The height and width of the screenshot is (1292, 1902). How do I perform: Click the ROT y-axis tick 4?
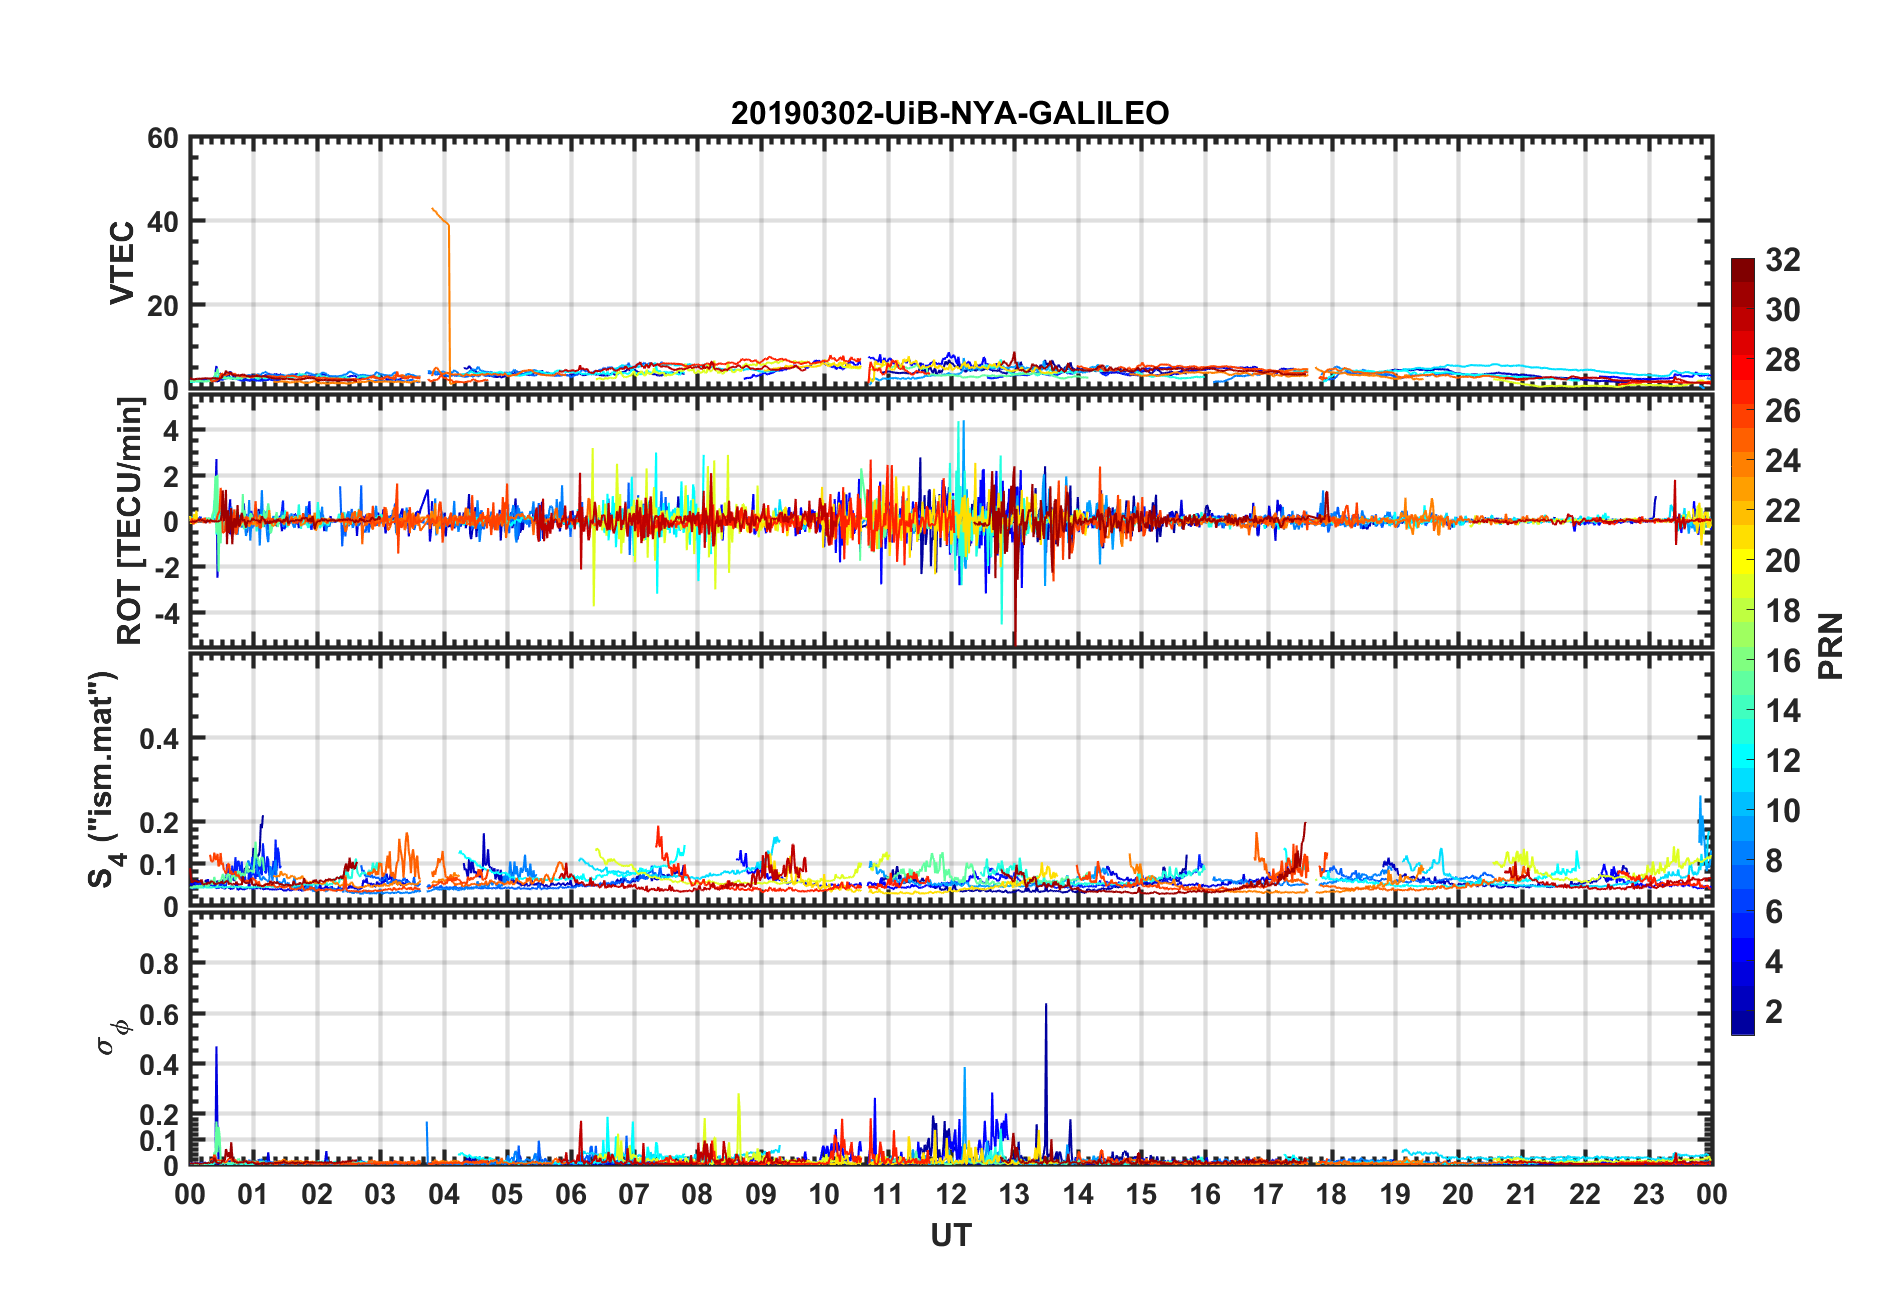pyautogui.click(x=171, y=431)
